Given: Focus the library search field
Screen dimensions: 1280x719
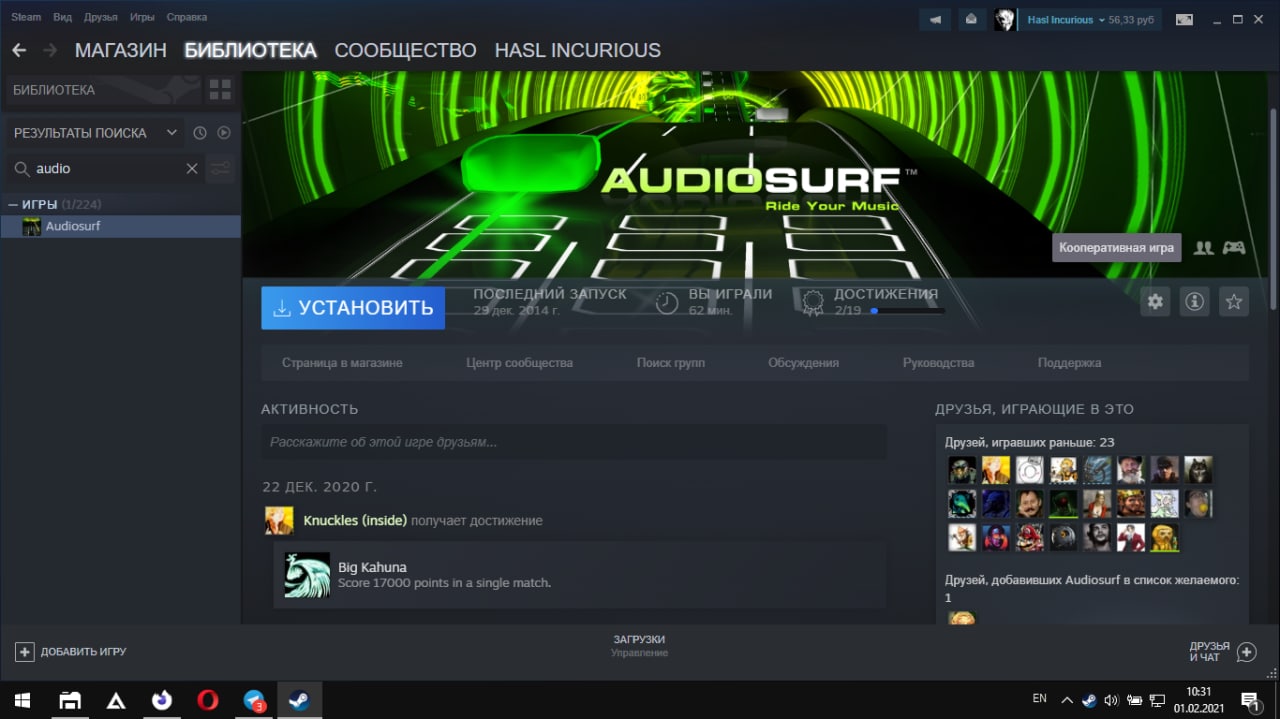Looking at the screenshot, I should [104, 169].
